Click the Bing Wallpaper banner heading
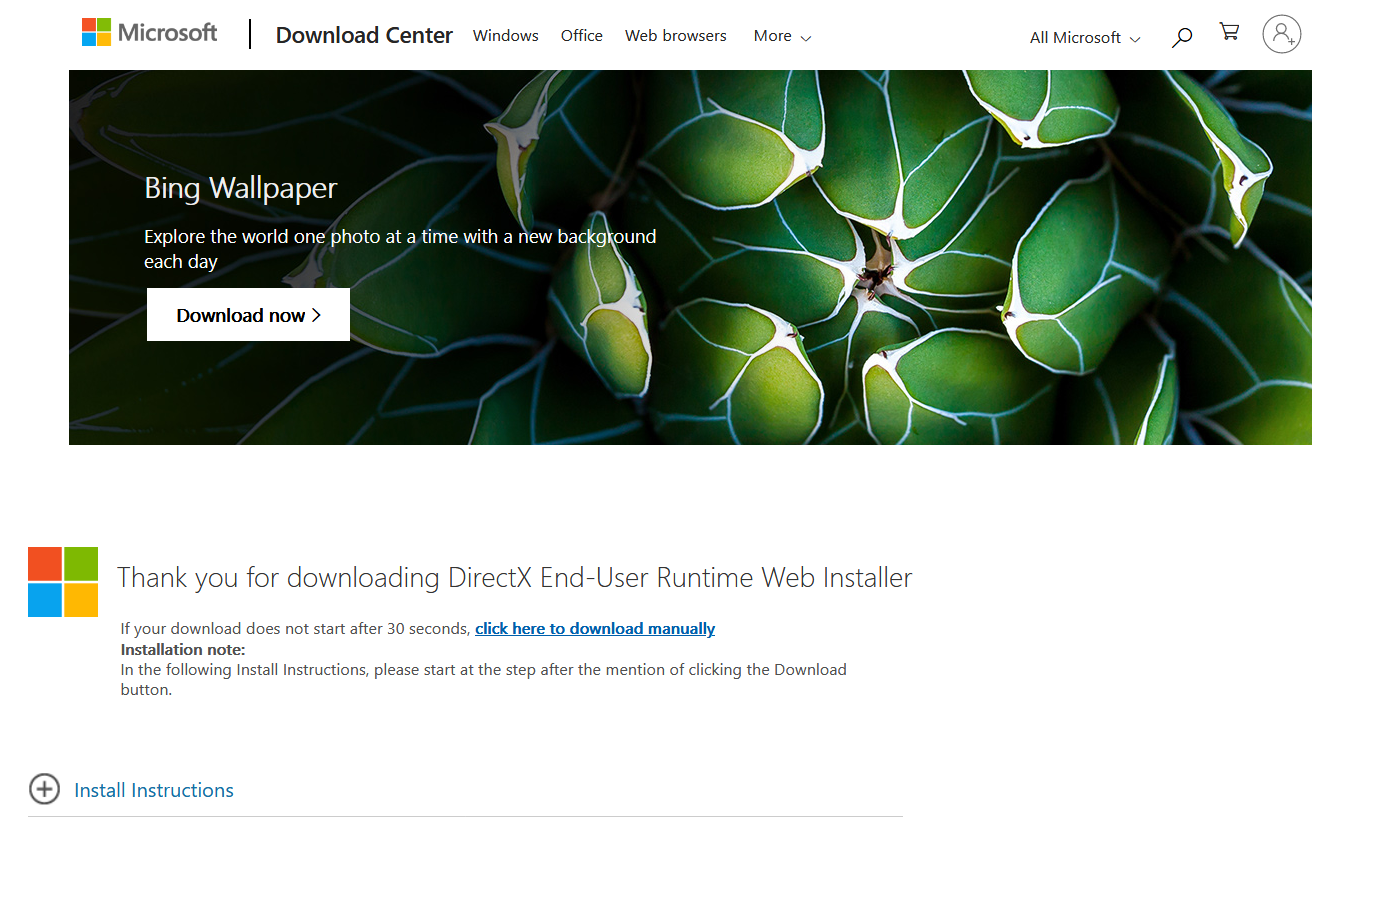This screenshot has width=1381, height=902. (240, 188)
